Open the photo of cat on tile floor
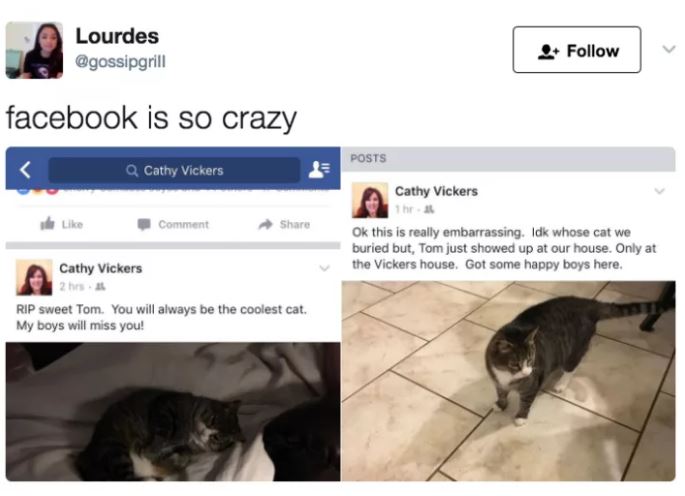The height and width of the screenshot is (496, 685). click(509, 381)
